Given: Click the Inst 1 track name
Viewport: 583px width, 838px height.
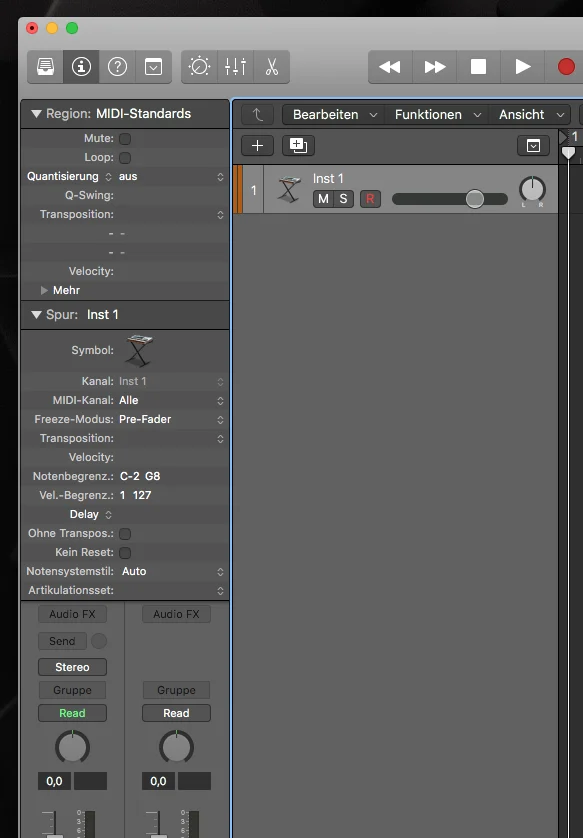Looking at the screenshot, I should click(328, 179).
